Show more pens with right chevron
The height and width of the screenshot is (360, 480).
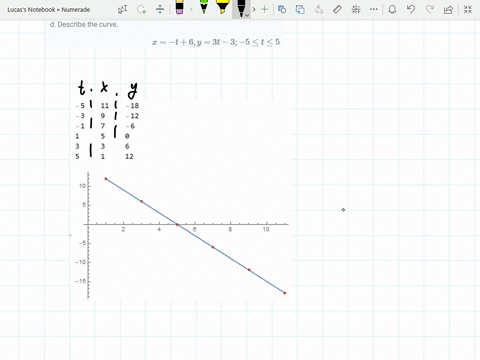point(254,9)
